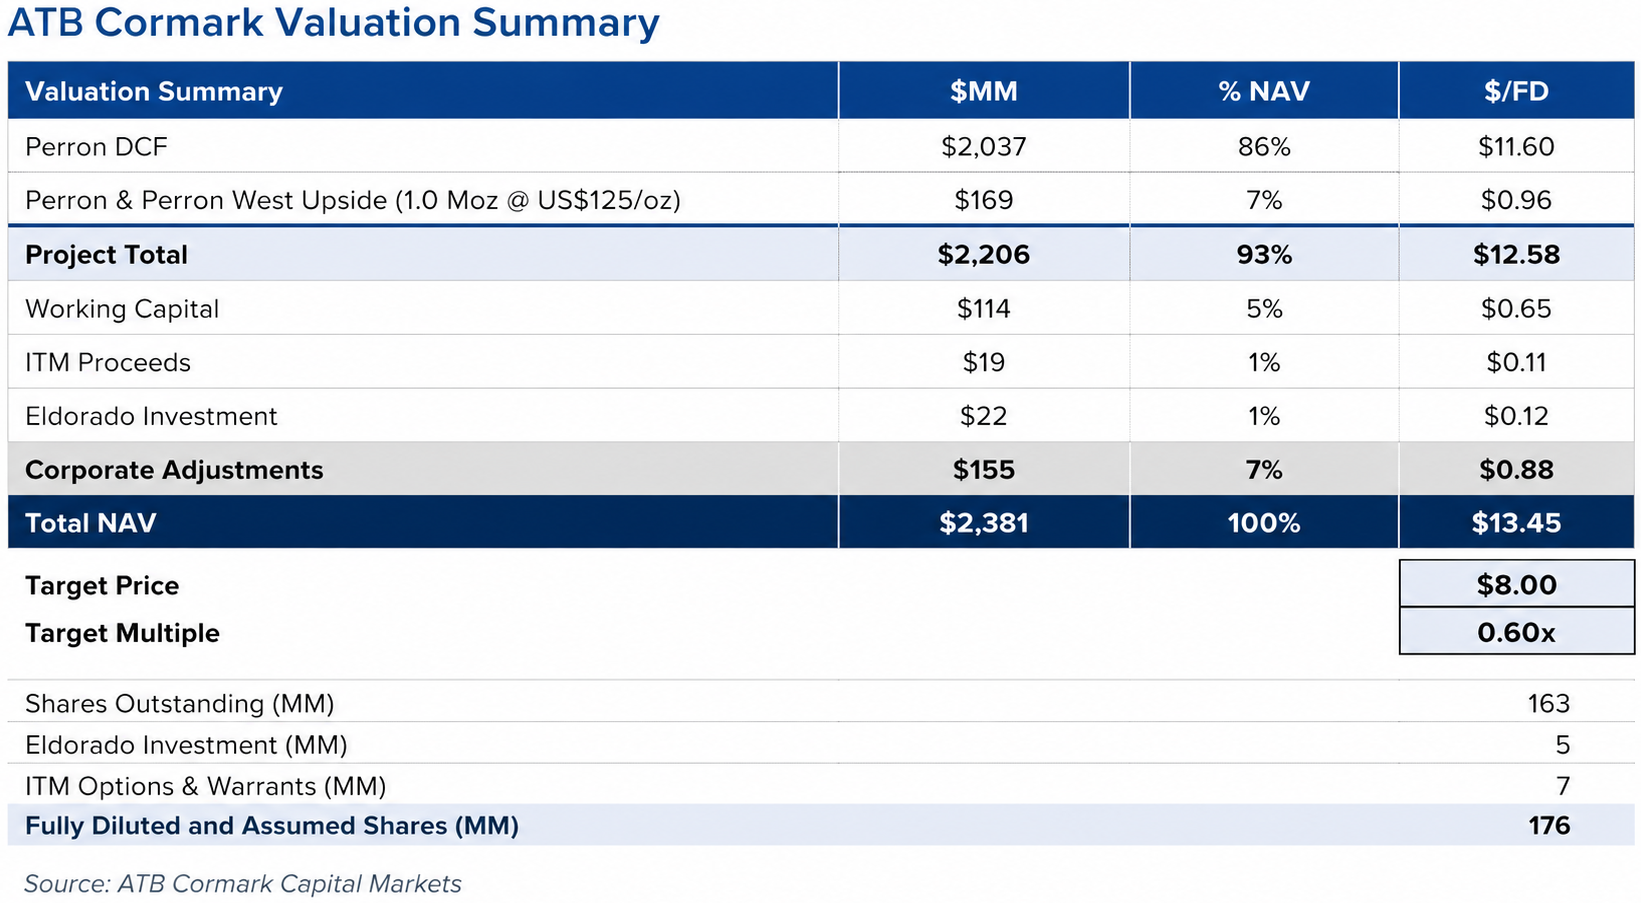
Task: Click the "Source: ATB Cormark Capital Markets" note
Action: click(x=243, y=884)
